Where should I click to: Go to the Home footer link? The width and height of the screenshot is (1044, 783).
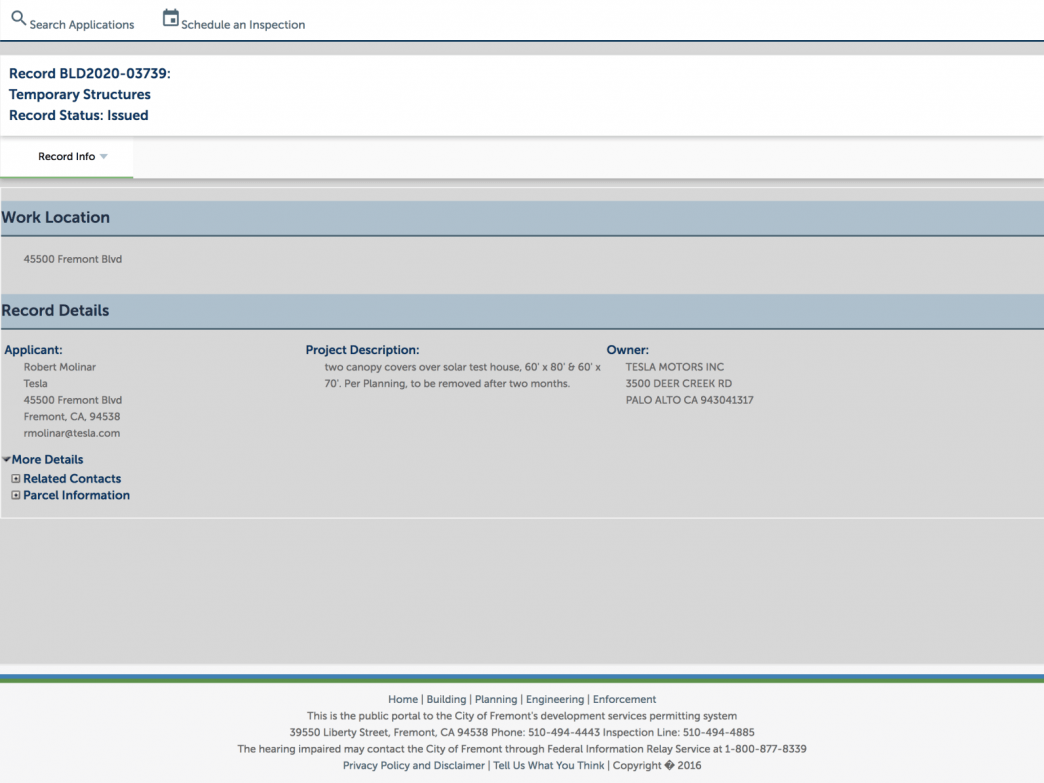[403, 699]
